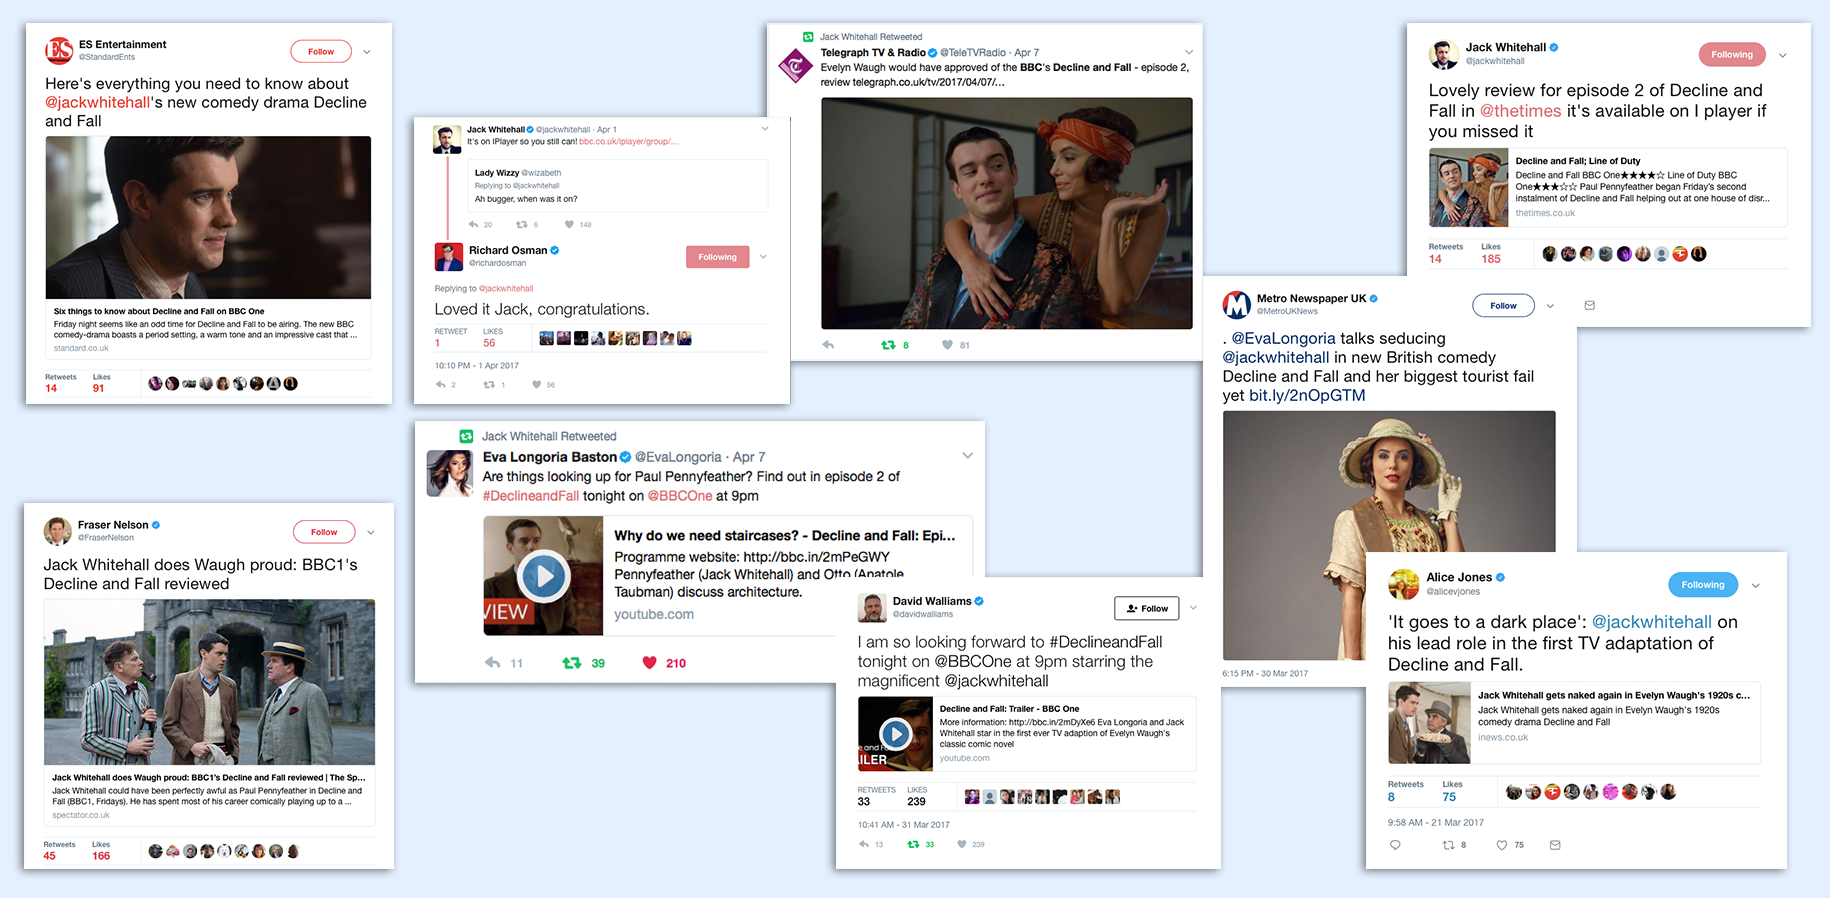
Task: Follow ES Entertainment account
Action: tap(321, 51)
